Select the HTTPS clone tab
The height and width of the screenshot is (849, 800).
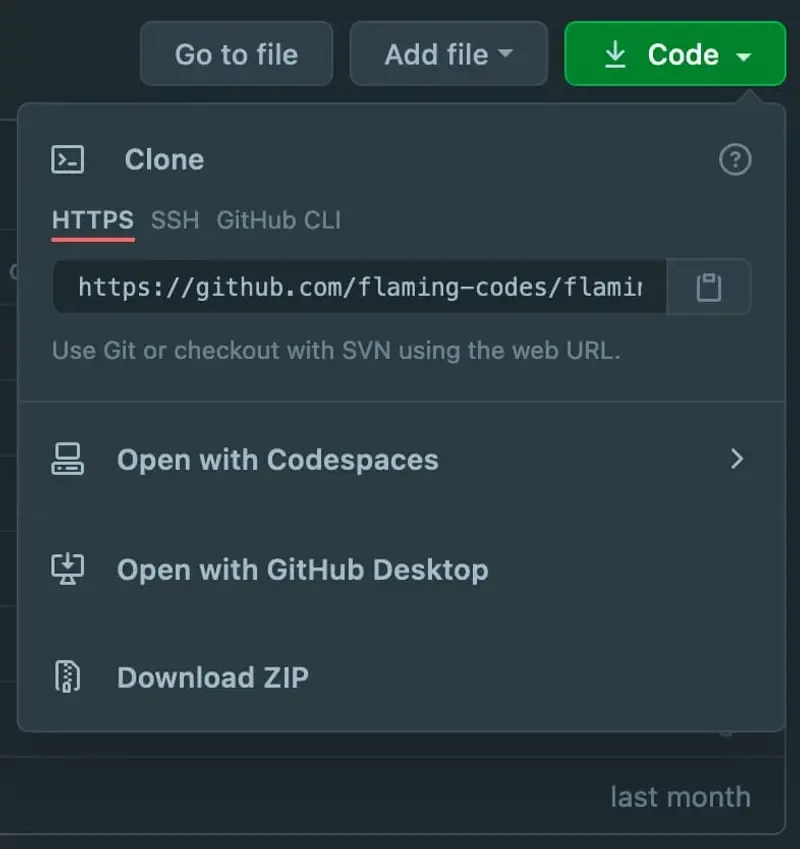[x=93, y=220]
